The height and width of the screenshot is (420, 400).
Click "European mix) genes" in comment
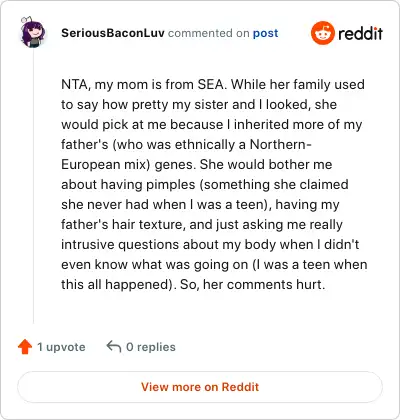coord(127,164)
